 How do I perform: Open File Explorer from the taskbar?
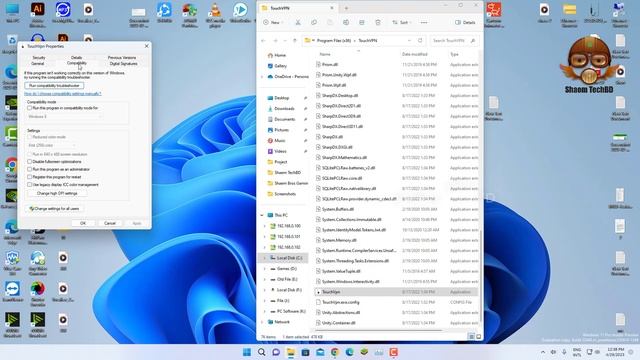pos(291,352)
